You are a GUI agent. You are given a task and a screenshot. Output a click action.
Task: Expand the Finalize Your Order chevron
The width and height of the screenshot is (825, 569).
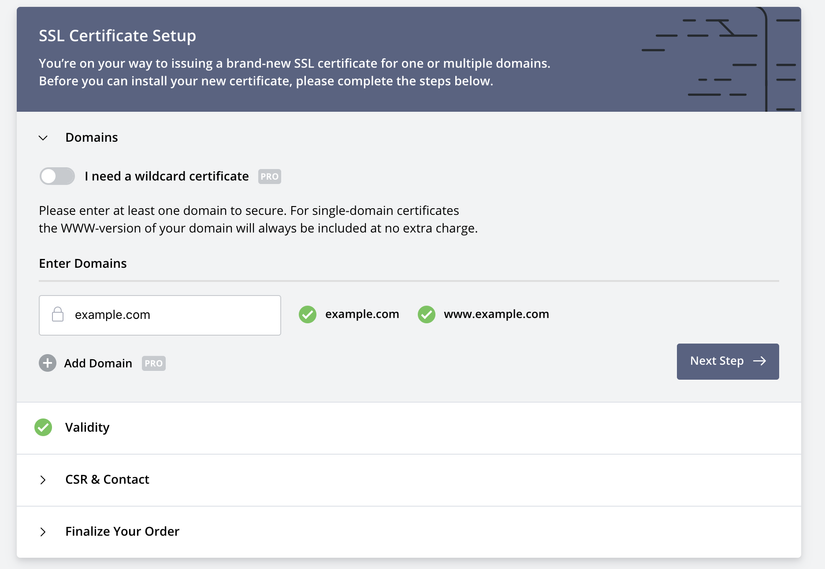pyautogui.click(x=43, y=532)
